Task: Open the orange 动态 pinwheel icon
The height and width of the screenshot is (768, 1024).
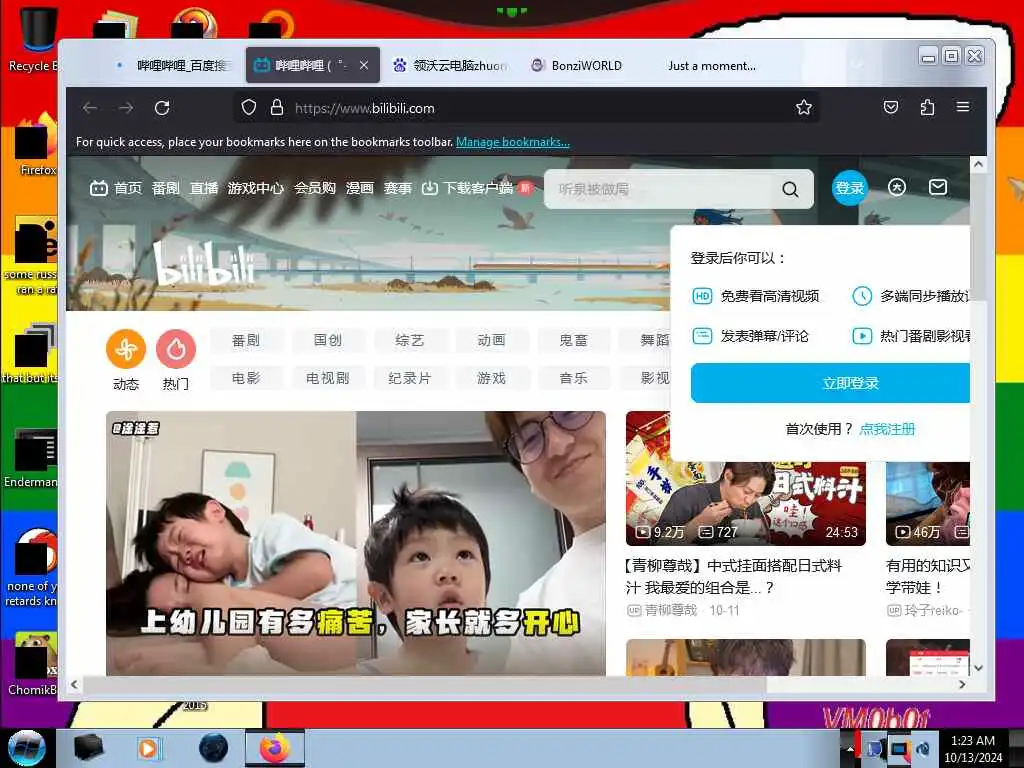Action: pos(126,349)
